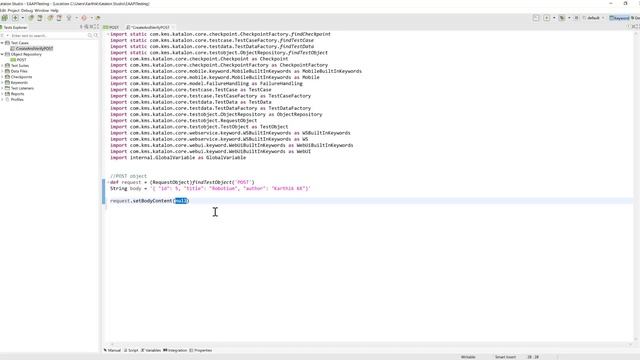The image size is (640, 360).
Task: Open the Integration view tab at bottom
Action: [x=175, y=350]
